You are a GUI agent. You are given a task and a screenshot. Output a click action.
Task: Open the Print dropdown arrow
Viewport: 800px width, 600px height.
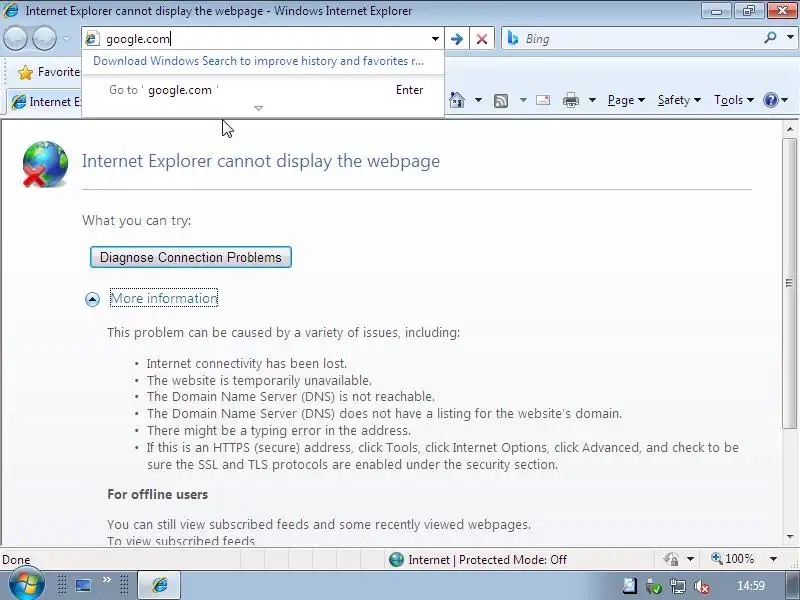pos(592,100)
